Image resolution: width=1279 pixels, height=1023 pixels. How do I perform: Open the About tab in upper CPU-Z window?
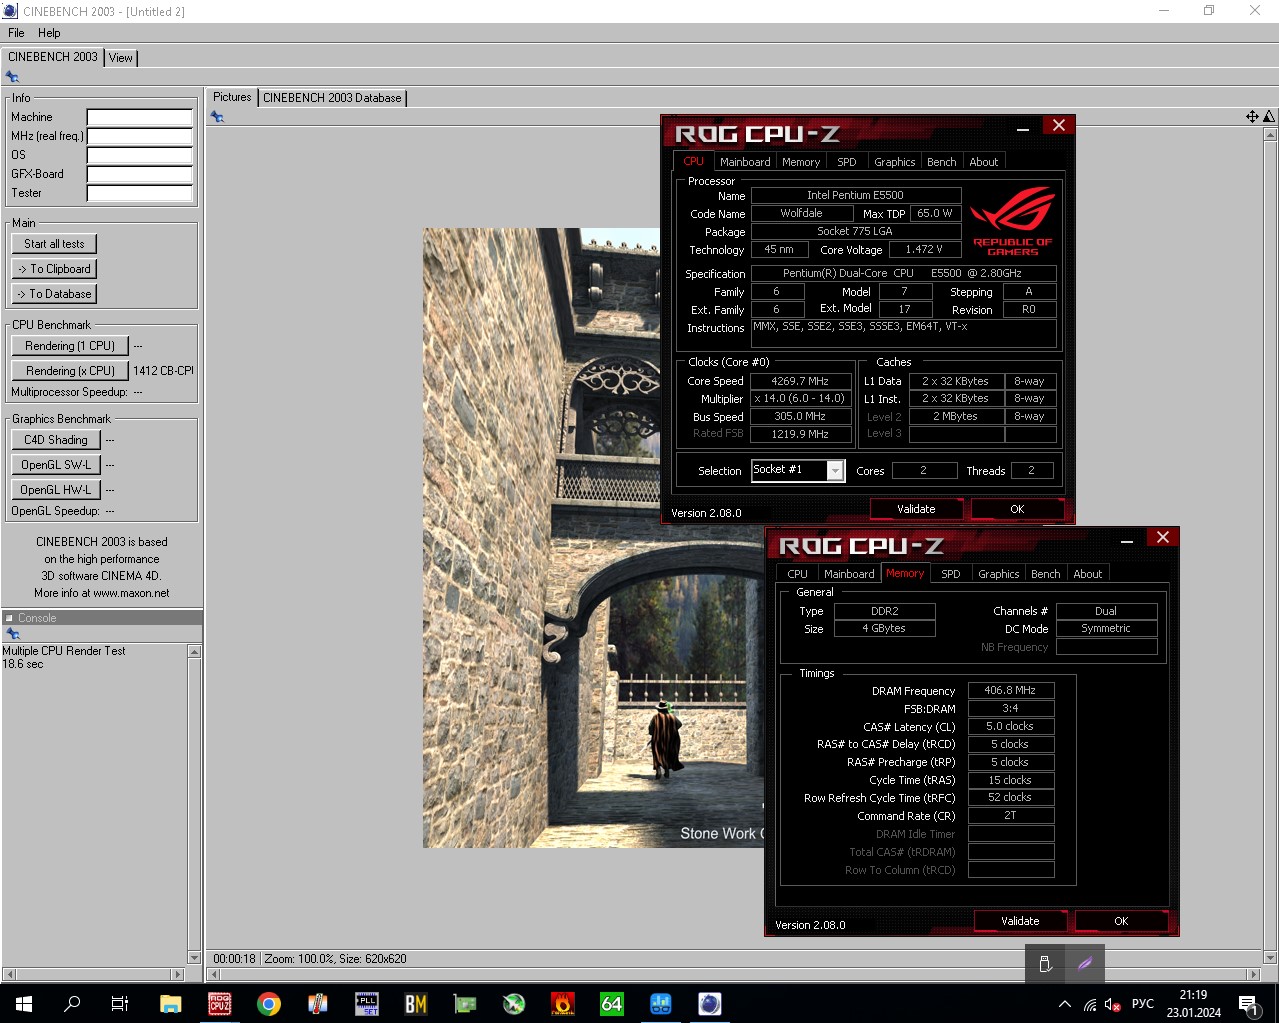click(x=984, y=162)
